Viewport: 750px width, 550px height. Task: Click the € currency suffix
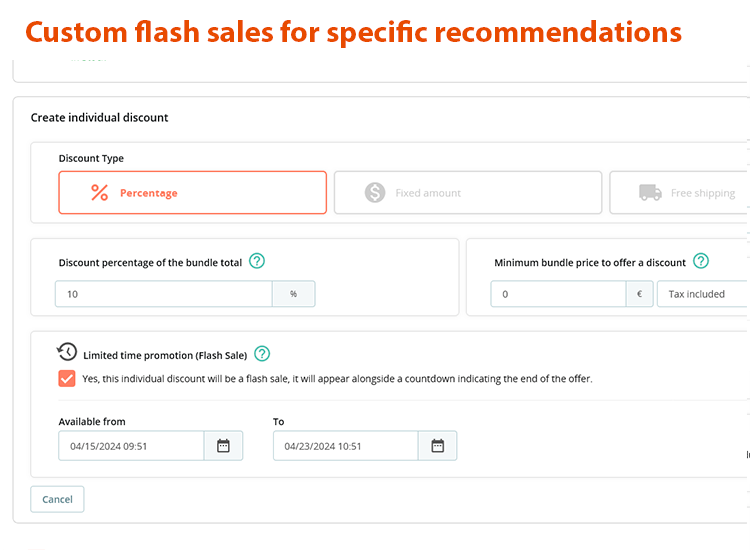pos(640,294)
